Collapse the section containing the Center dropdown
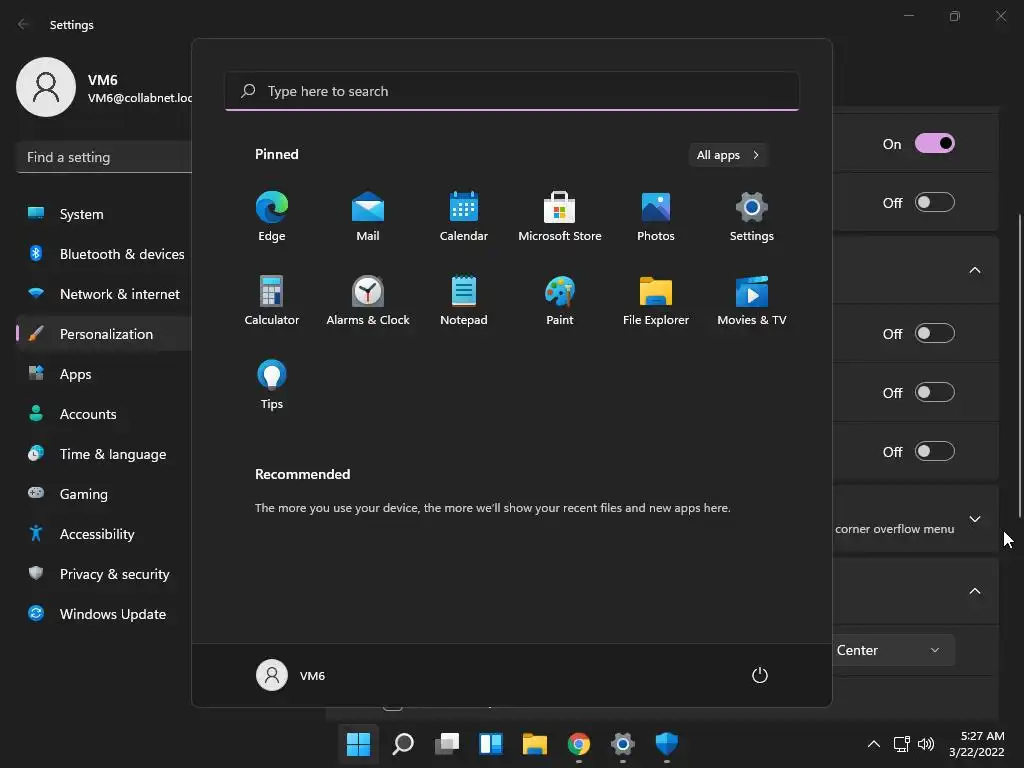The width and height of the screenshot is (1024, 768). tap(975, 591)
